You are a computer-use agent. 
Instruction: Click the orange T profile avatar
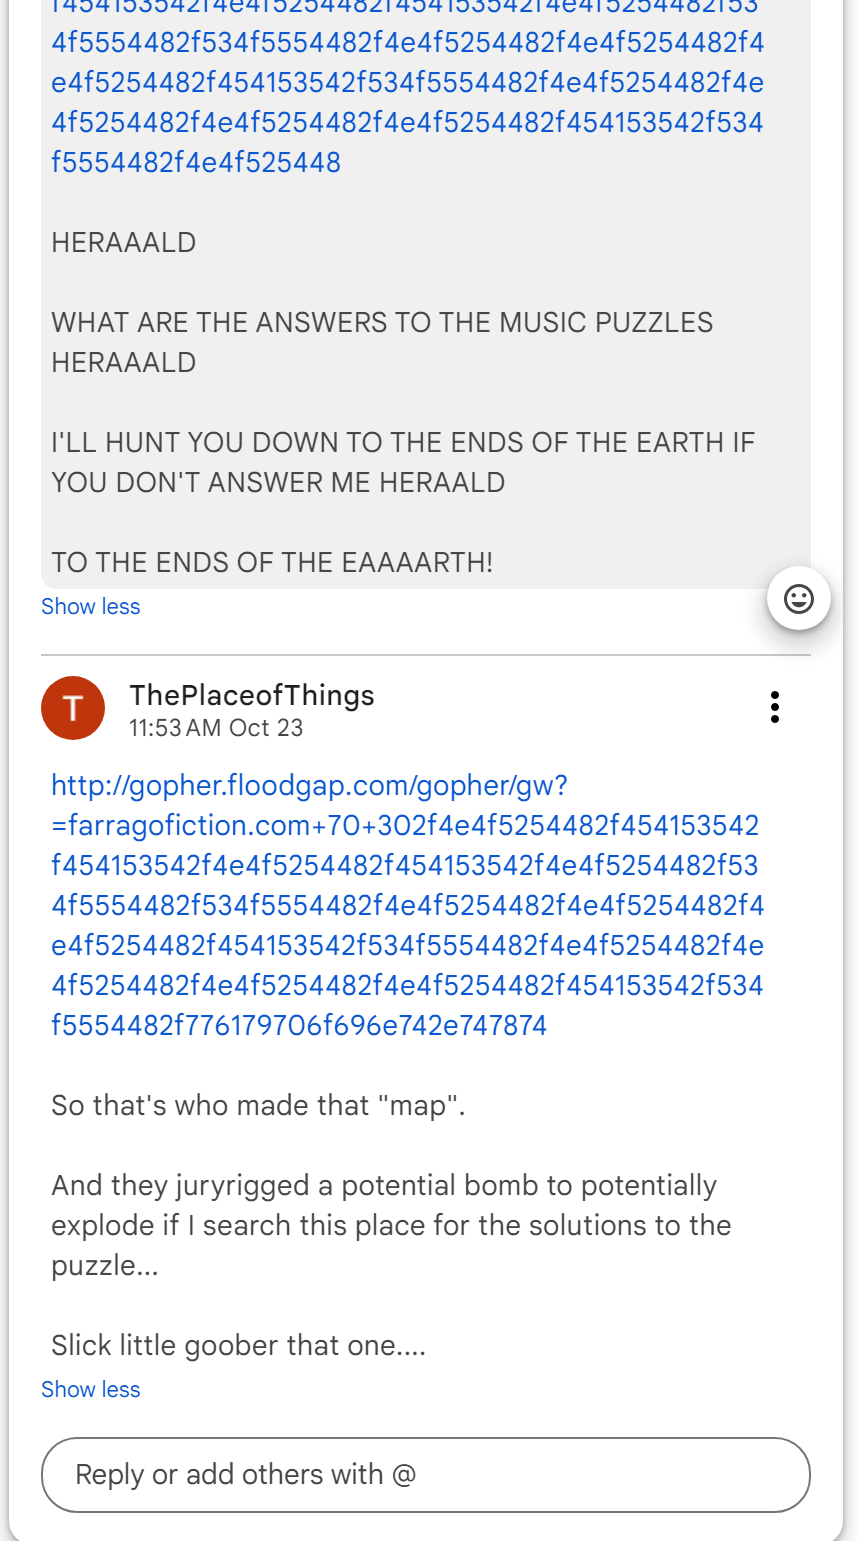tap(73, 708)
